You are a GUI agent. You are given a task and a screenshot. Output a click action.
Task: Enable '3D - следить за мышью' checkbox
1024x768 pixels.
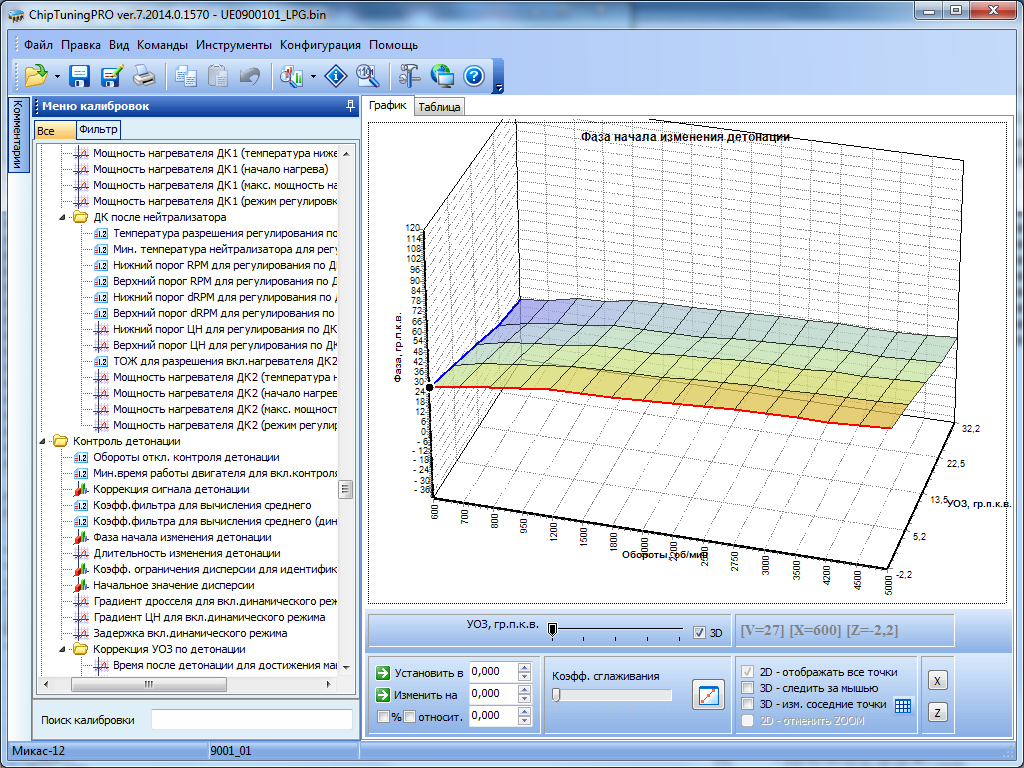747,688
